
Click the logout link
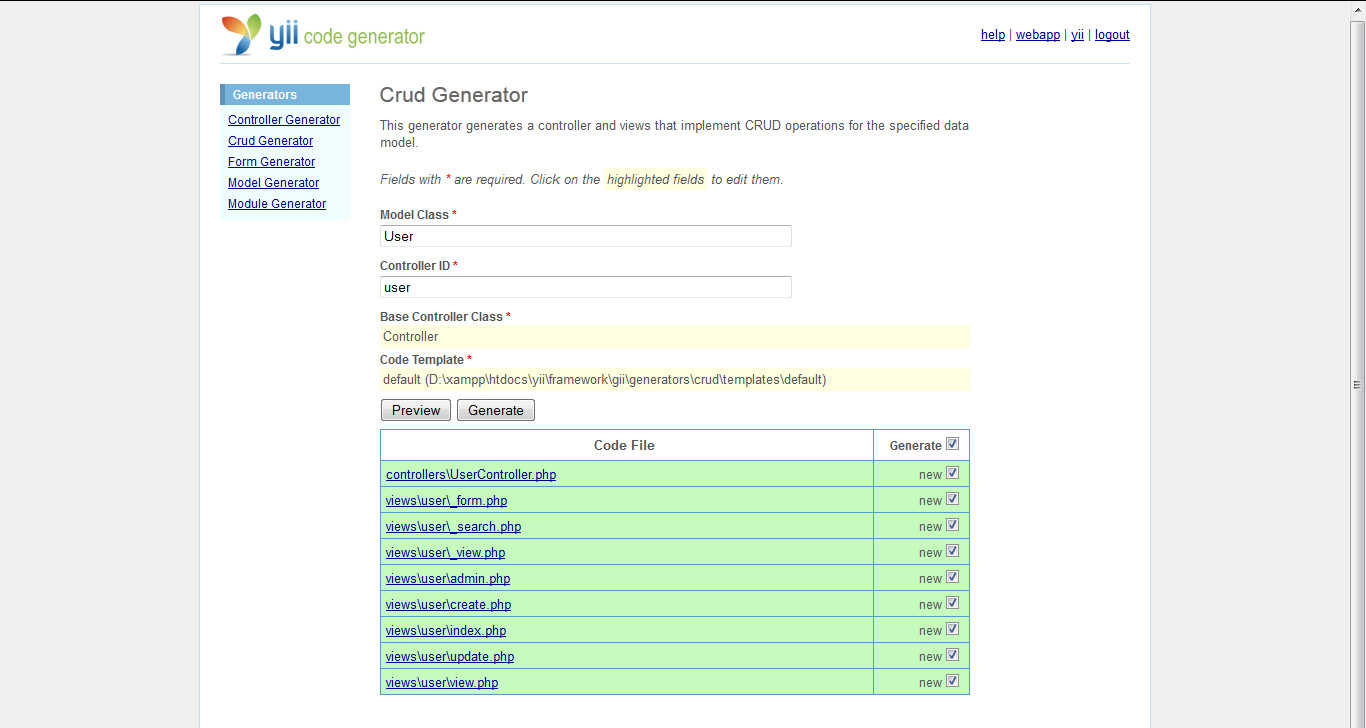[1112, 34]
